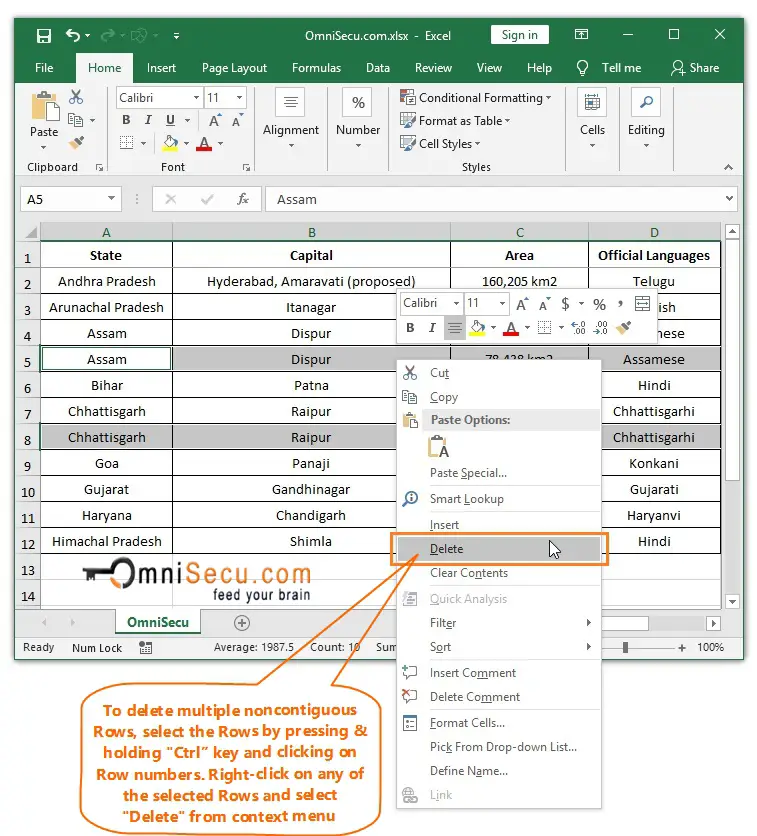The image size is (757, 836).
Task: Toggle Center alignment in mini toolbar
Action: tap(454, 327)
